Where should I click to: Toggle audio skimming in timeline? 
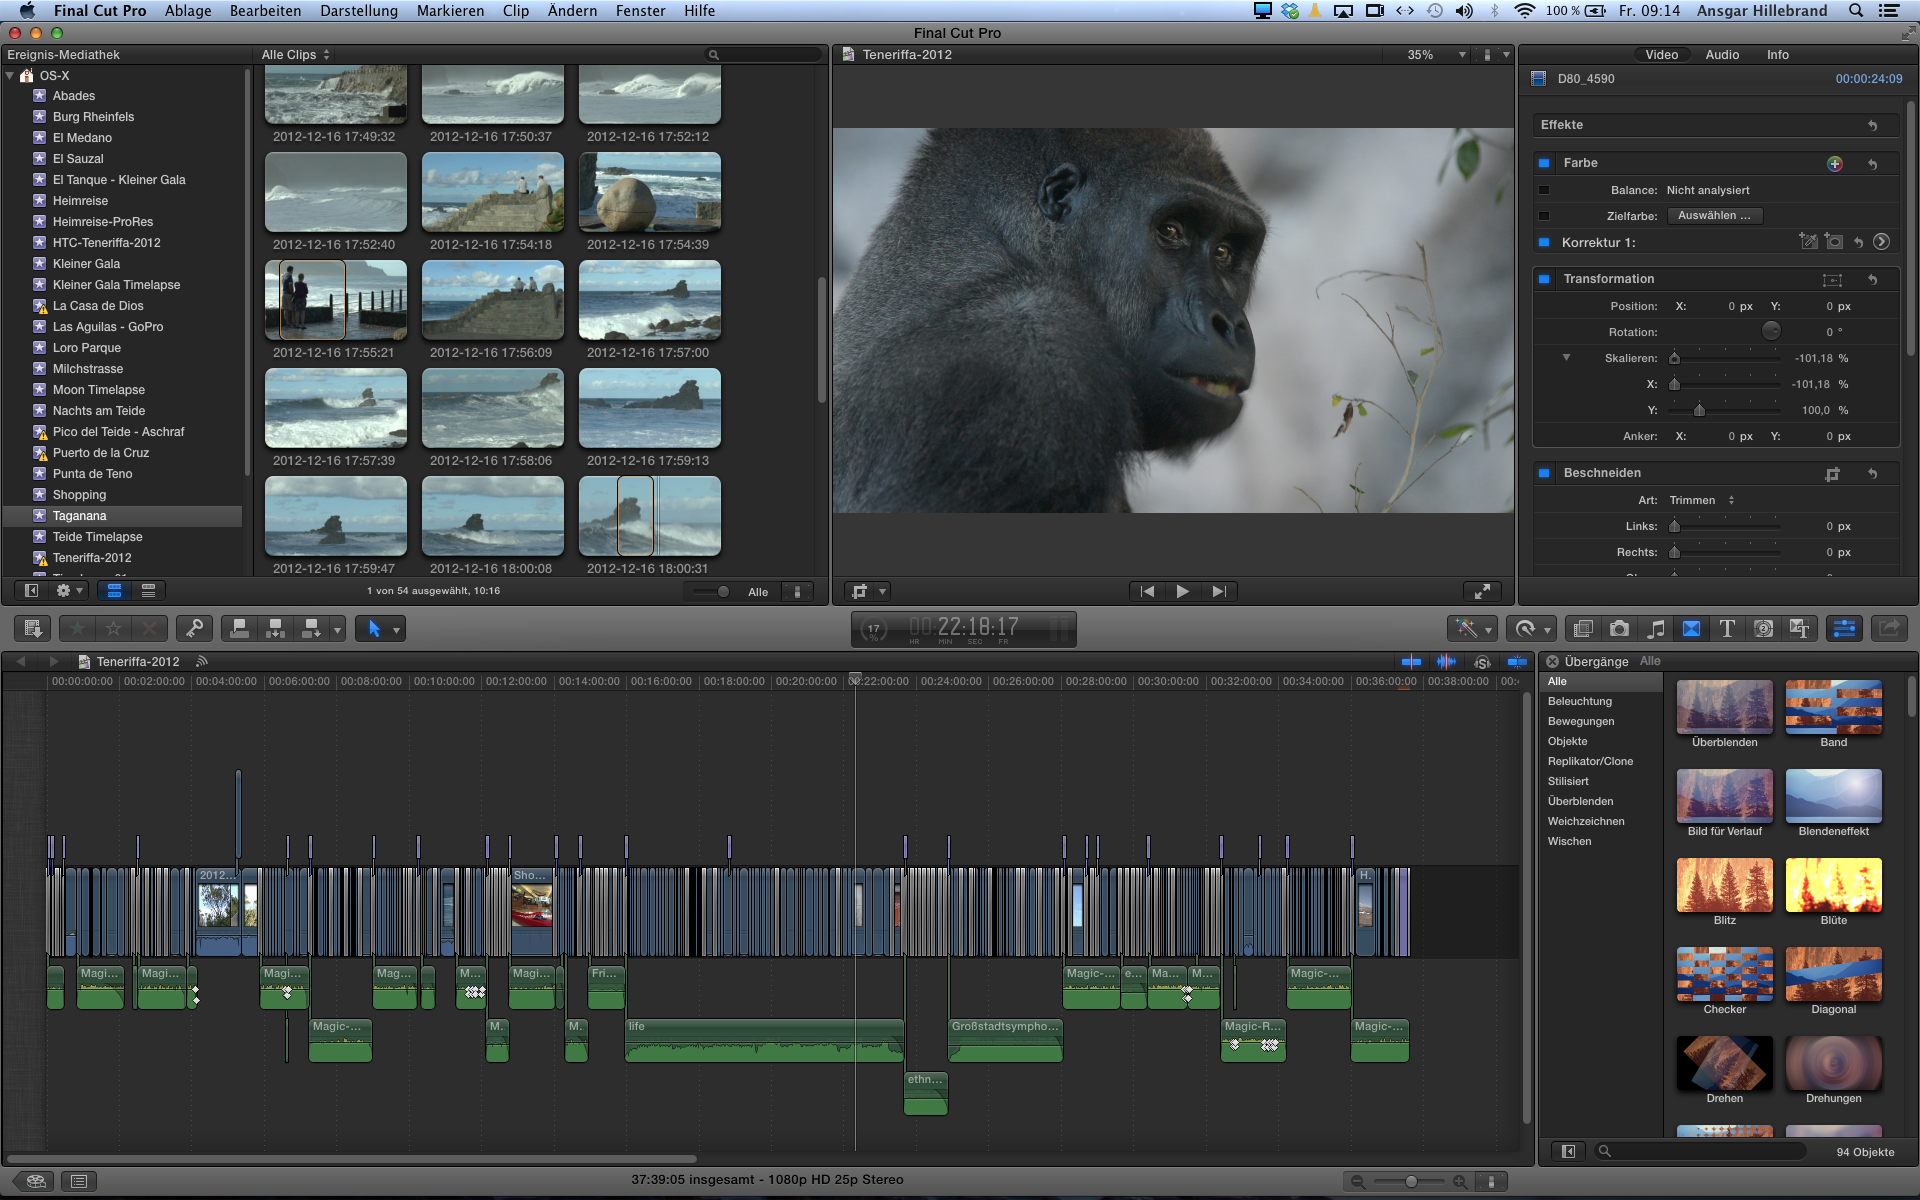(x=1446, y=662)
